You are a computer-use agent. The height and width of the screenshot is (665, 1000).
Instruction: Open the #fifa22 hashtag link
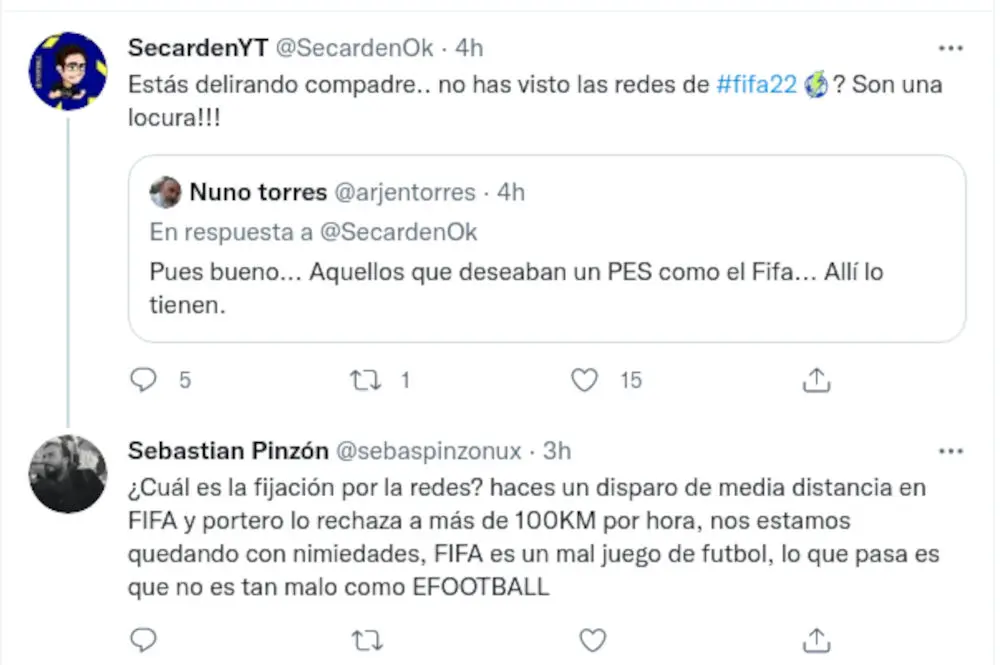click(757, 85)
